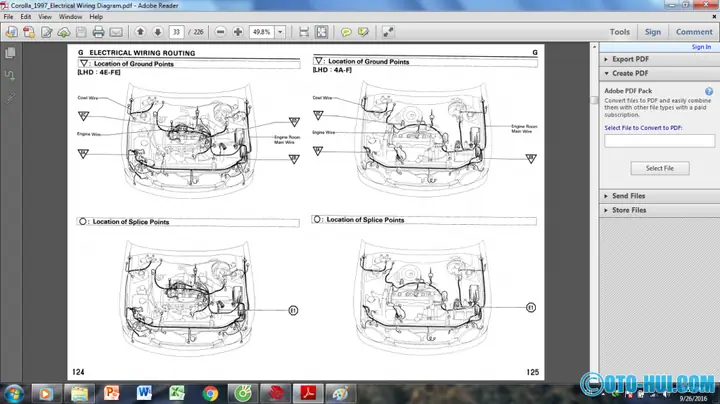Open the Edit menu
This screenshot has width=720, height=404.
coord(26,17)
